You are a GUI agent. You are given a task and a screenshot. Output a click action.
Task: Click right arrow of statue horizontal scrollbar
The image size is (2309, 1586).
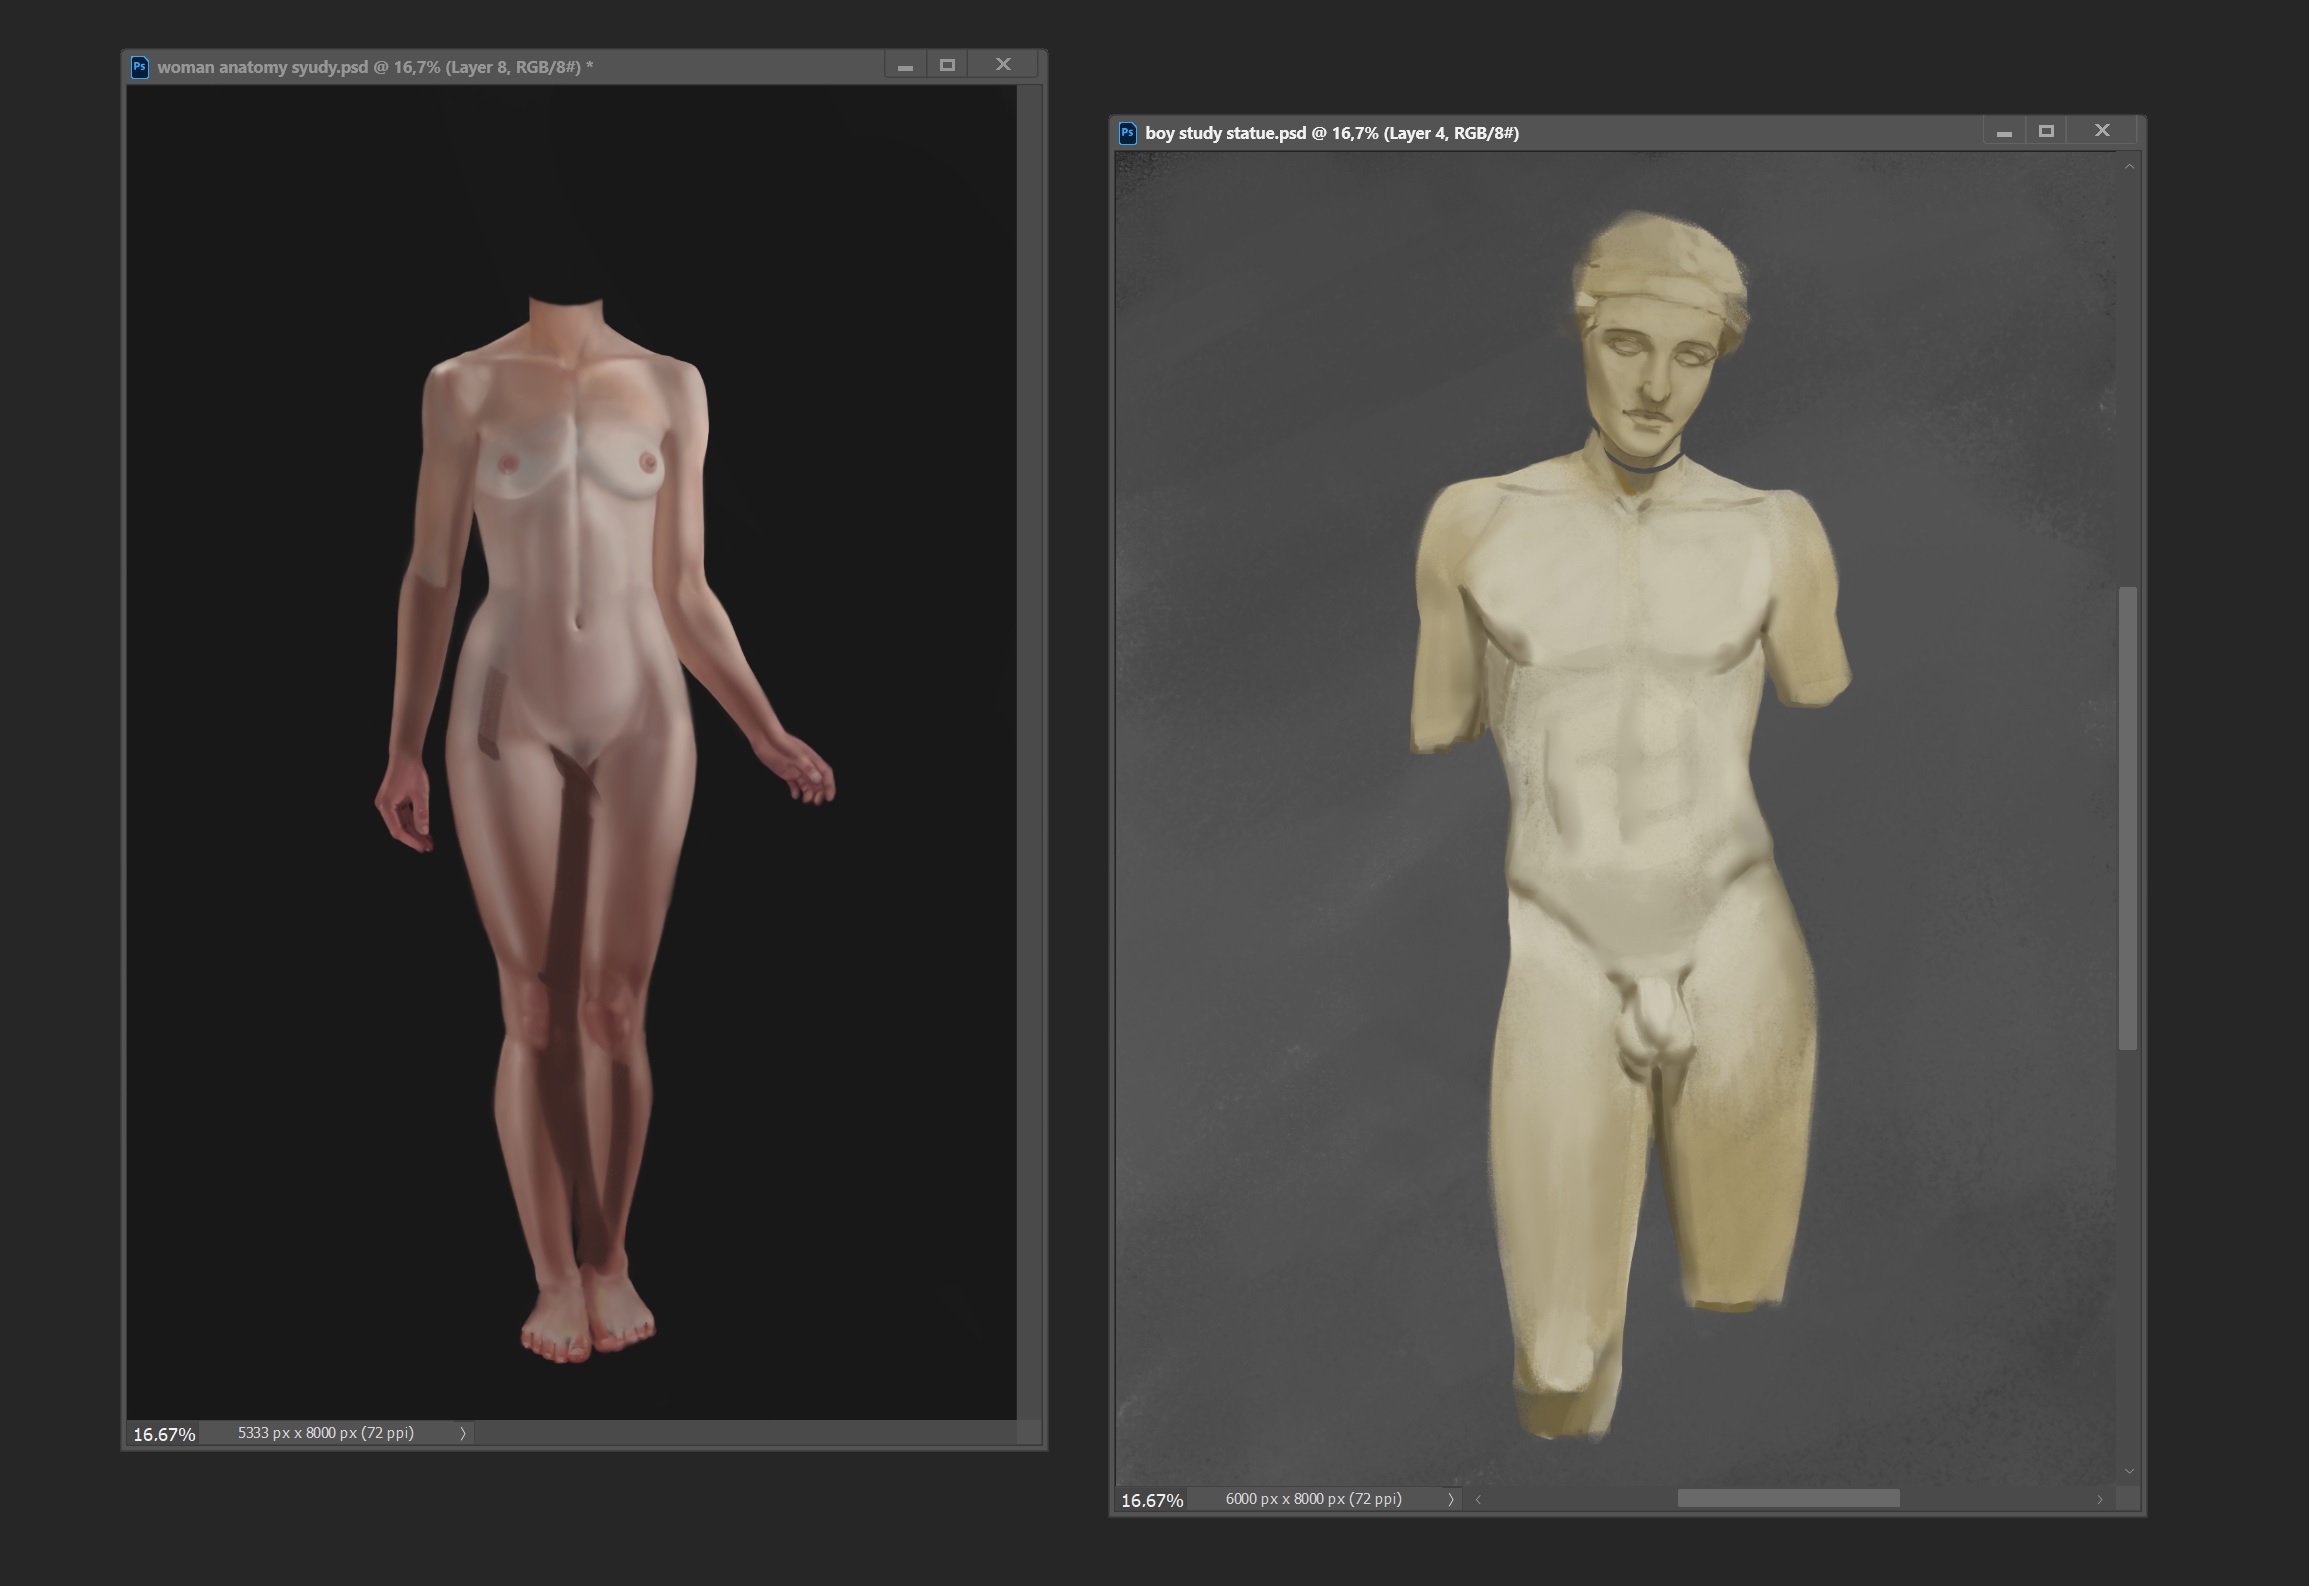(x=2099, y=1499)
